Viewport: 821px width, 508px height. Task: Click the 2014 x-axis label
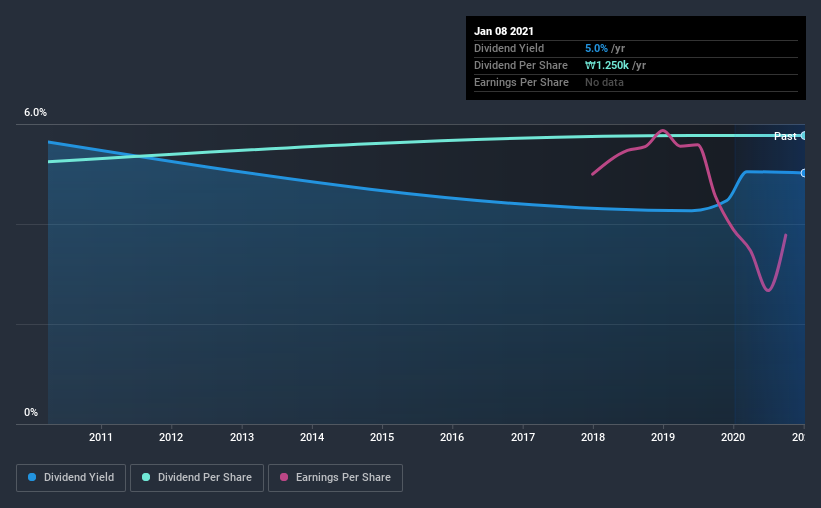point(312,437)
